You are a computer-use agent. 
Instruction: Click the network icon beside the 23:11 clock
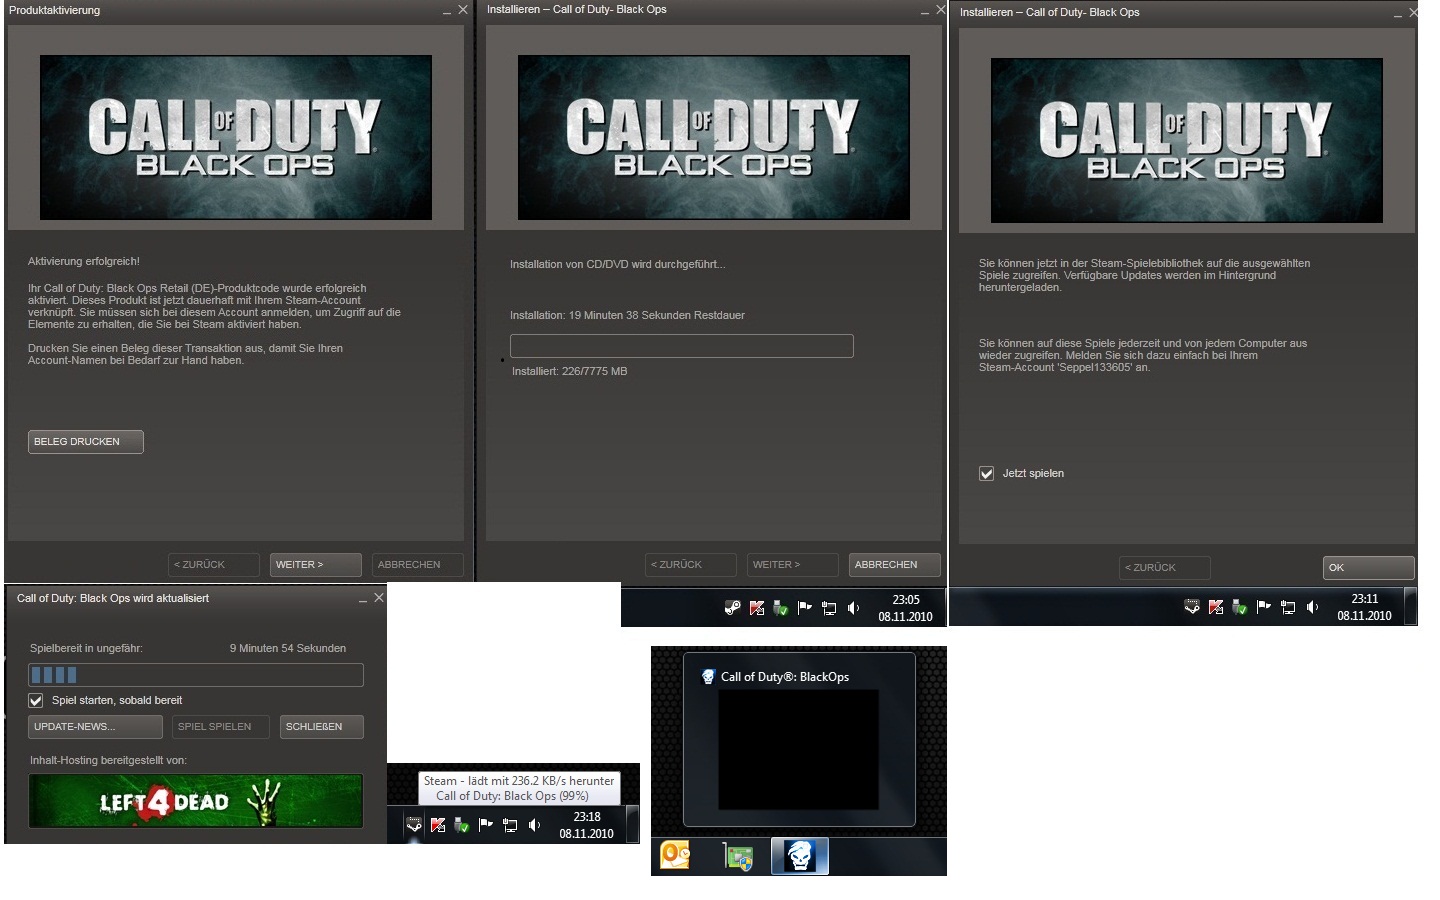point(1288,606)
